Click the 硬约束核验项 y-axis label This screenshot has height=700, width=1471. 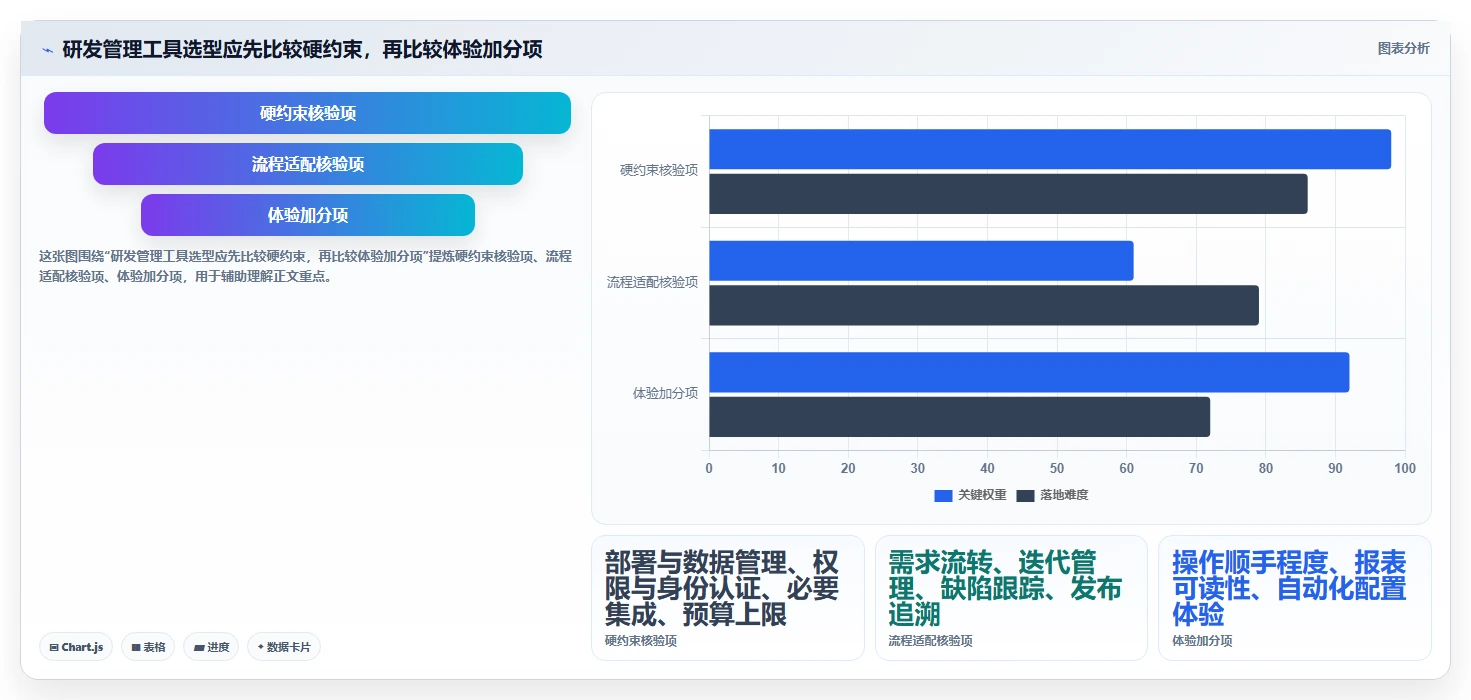[x=659, y=171]
